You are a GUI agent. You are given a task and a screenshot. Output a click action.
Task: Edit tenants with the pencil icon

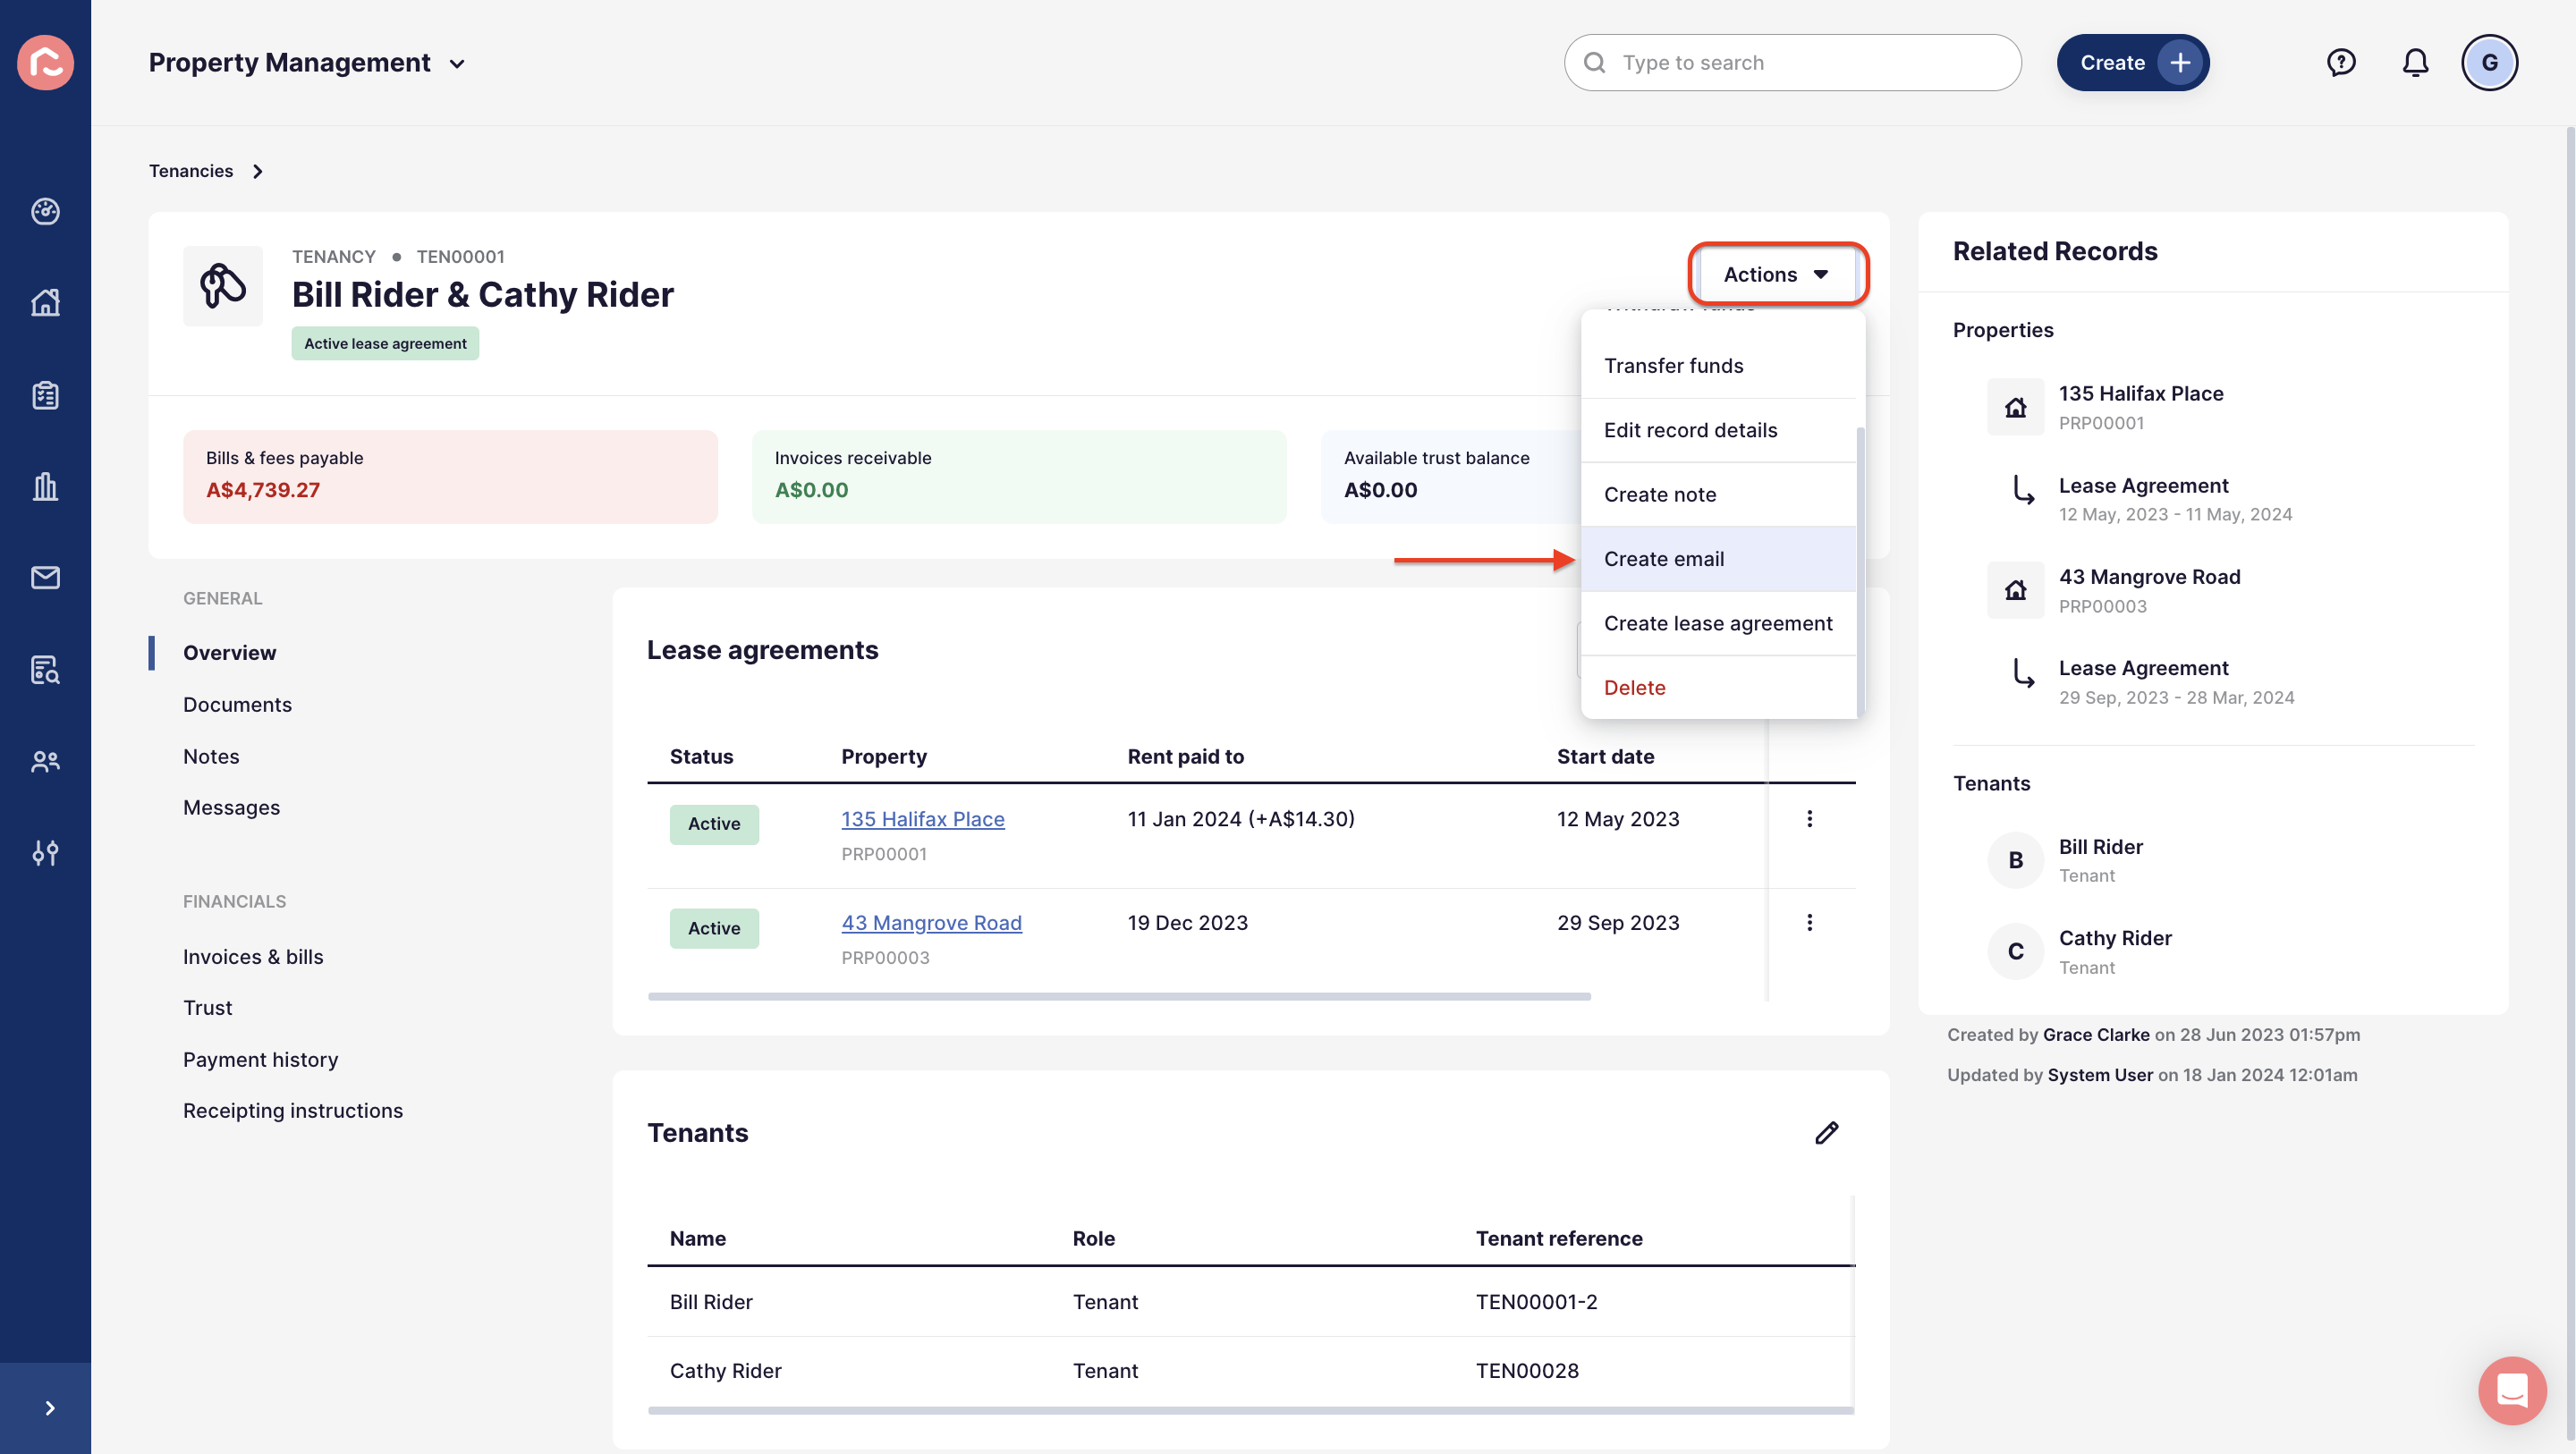point(1826,1133)
